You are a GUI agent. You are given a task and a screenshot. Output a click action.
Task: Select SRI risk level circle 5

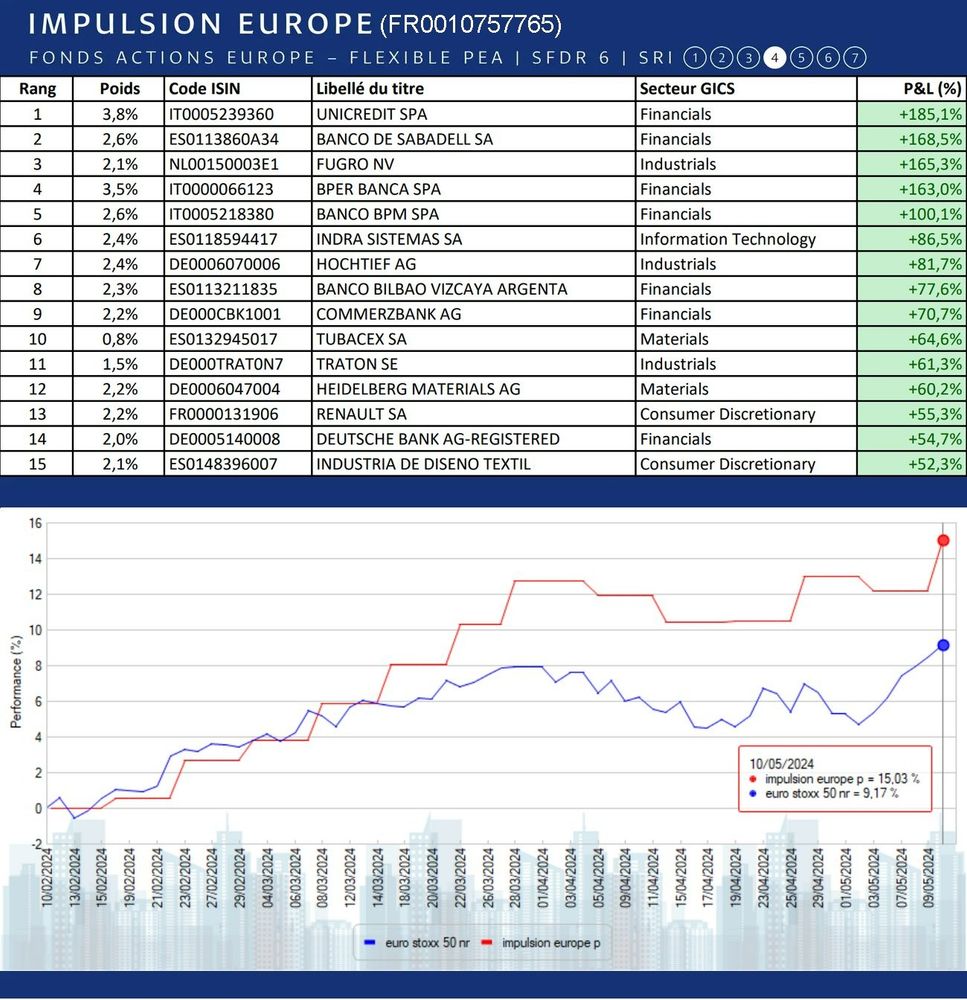coord(801,58)
